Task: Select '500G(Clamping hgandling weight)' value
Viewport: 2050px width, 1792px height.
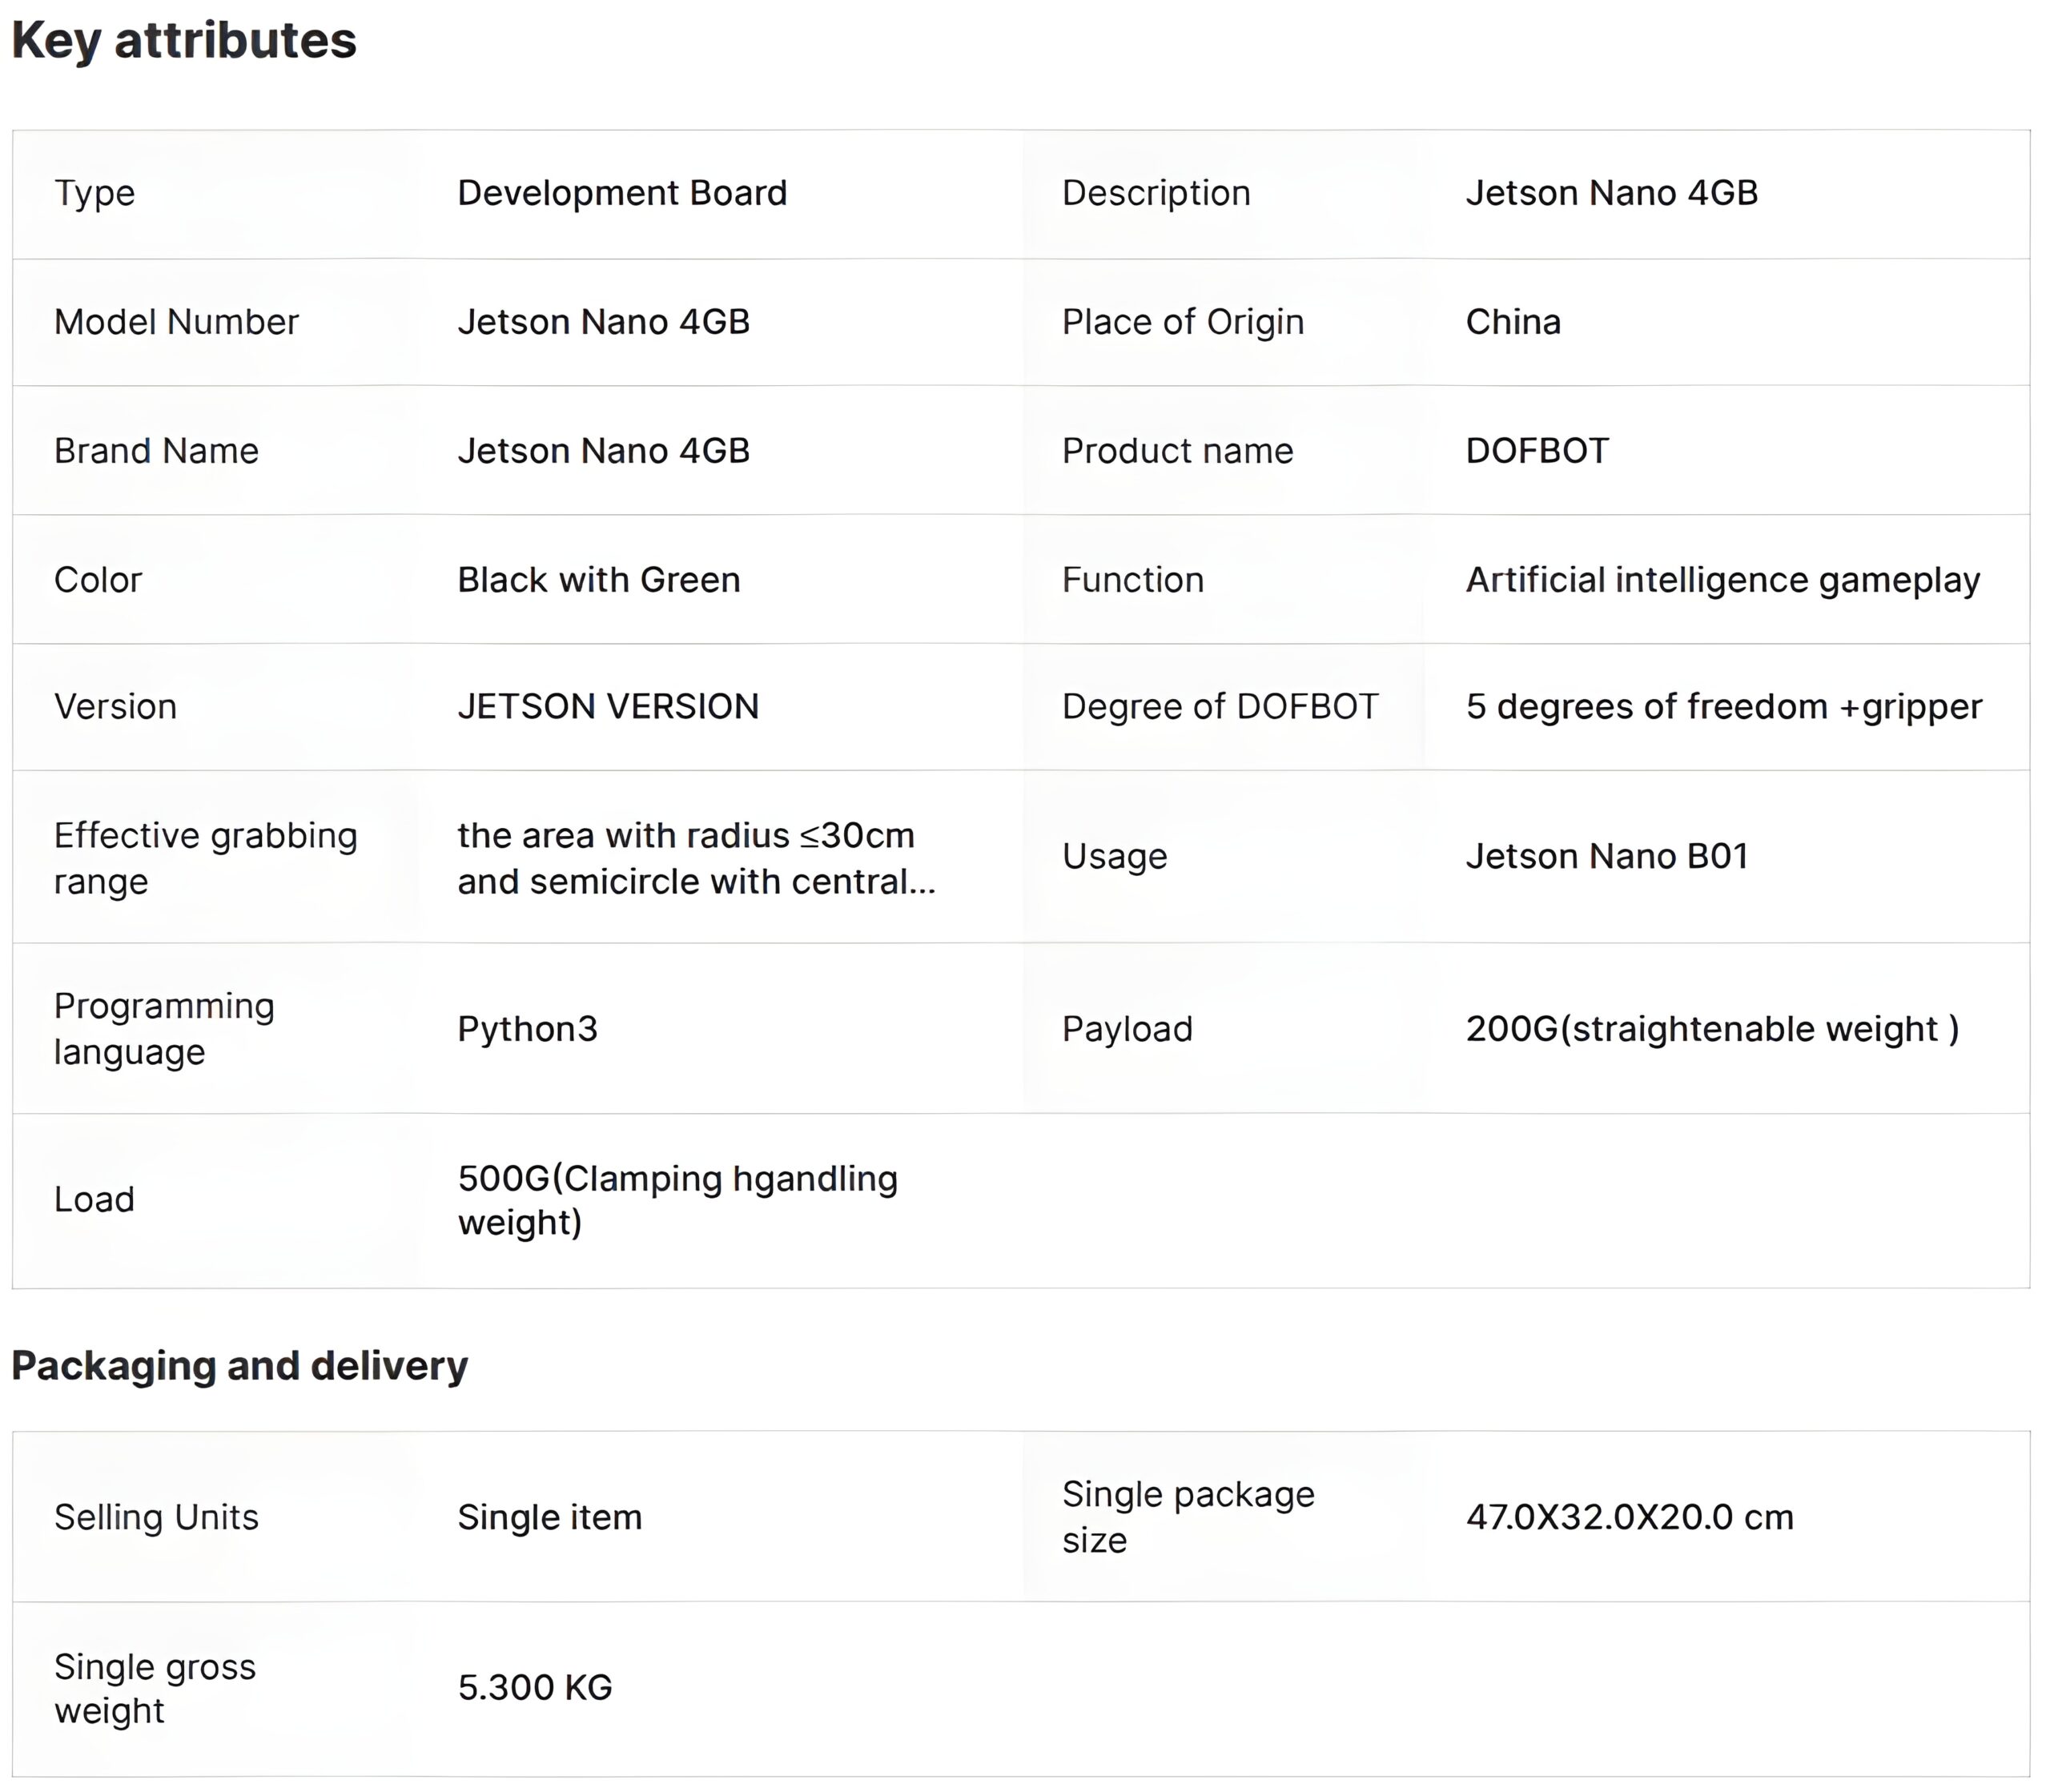Action: 678,1200
